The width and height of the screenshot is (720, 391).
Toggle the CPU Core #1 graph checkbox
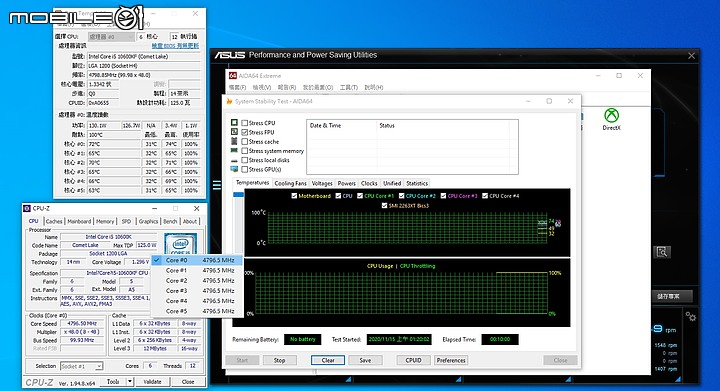point(360,196)
